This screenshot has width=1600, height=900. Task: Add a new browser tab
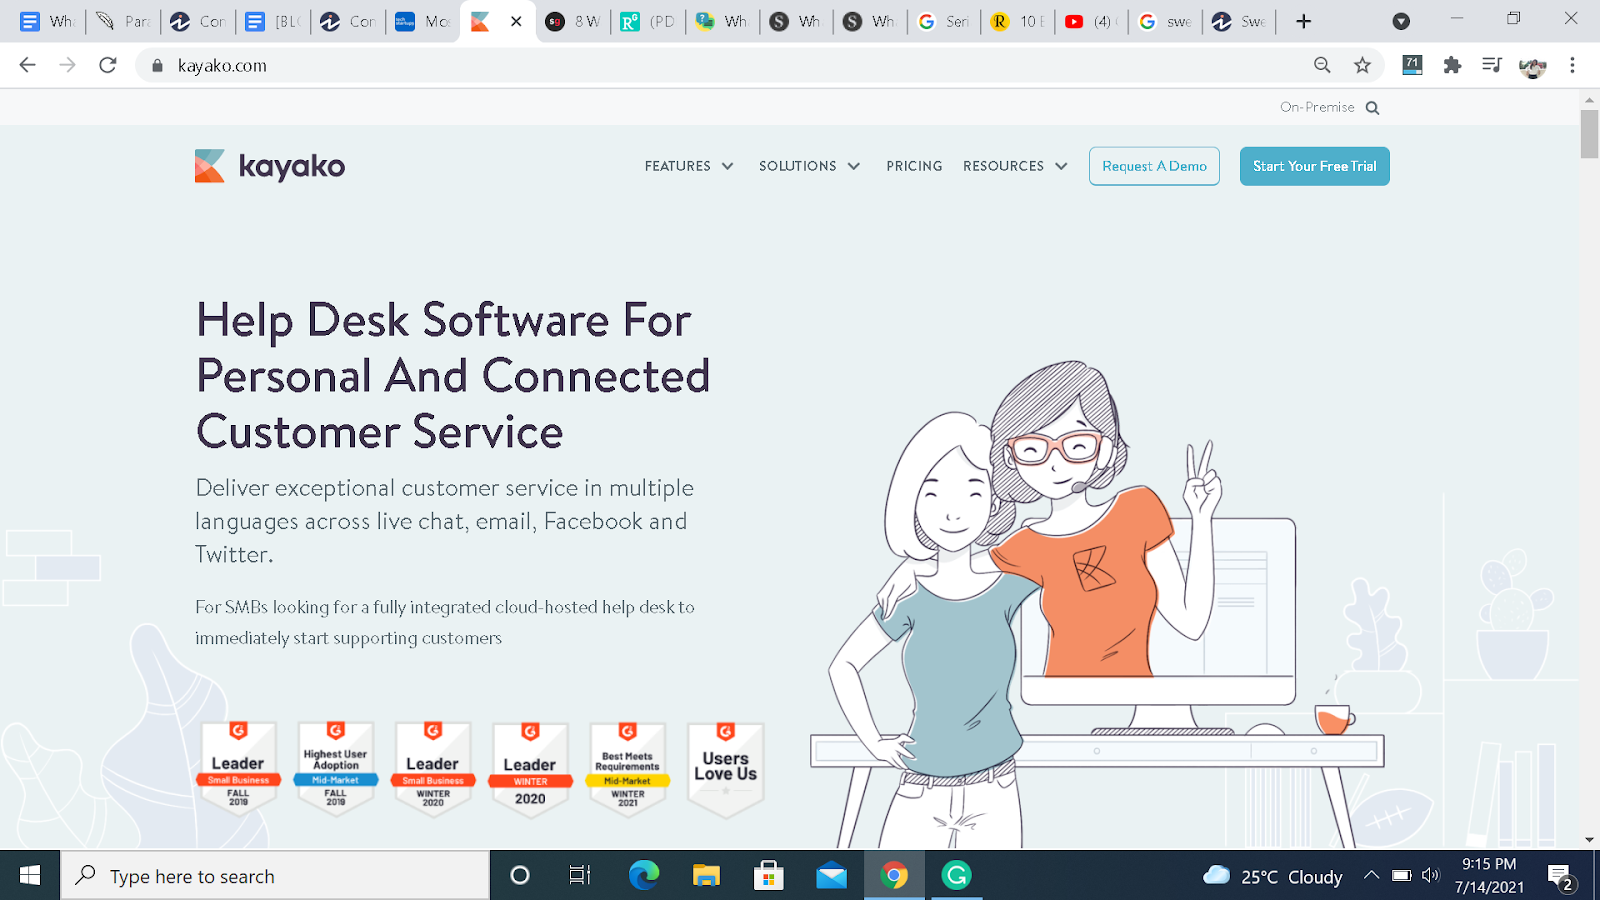tap(1303, 21)
